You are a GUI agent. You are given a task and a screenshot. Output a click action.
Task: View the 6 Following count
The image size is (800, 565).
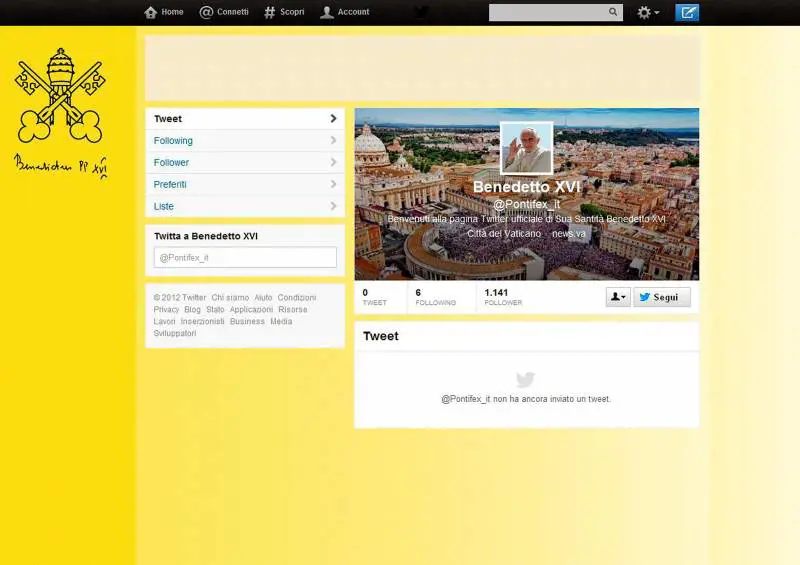pos(436,297)
